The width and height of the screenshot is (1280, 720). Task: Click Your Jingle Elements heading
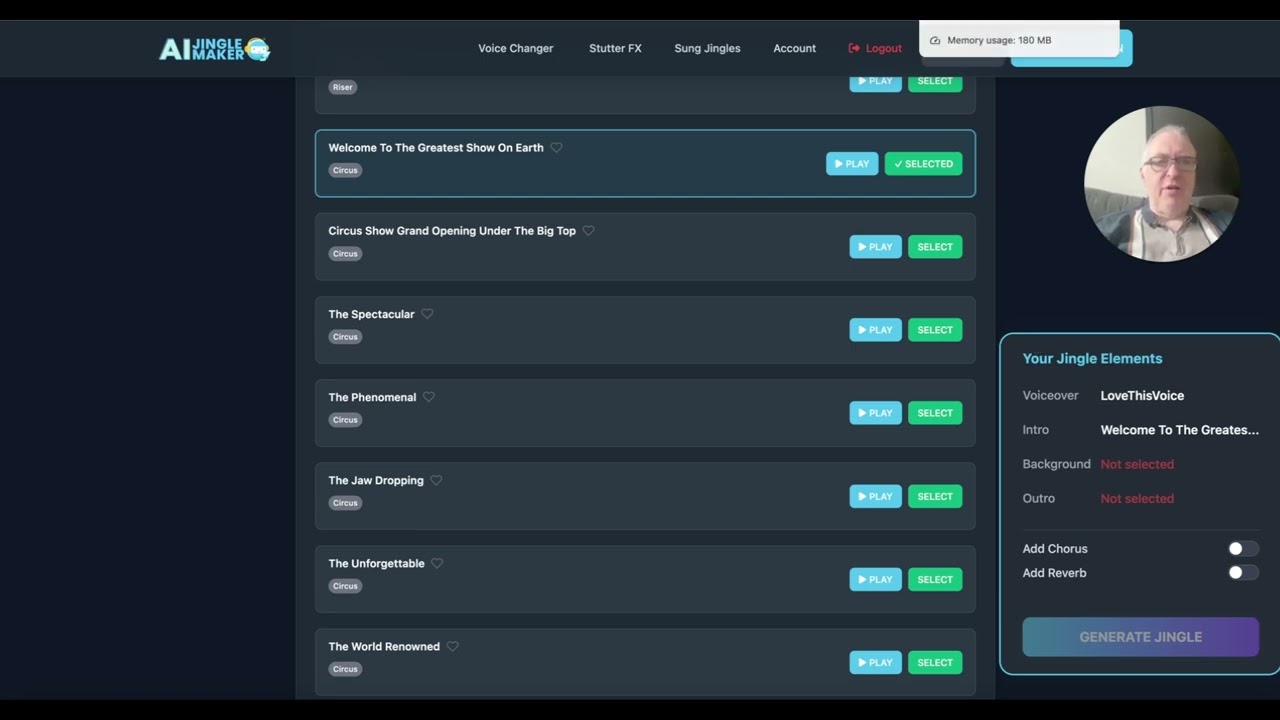point(1092,358)
